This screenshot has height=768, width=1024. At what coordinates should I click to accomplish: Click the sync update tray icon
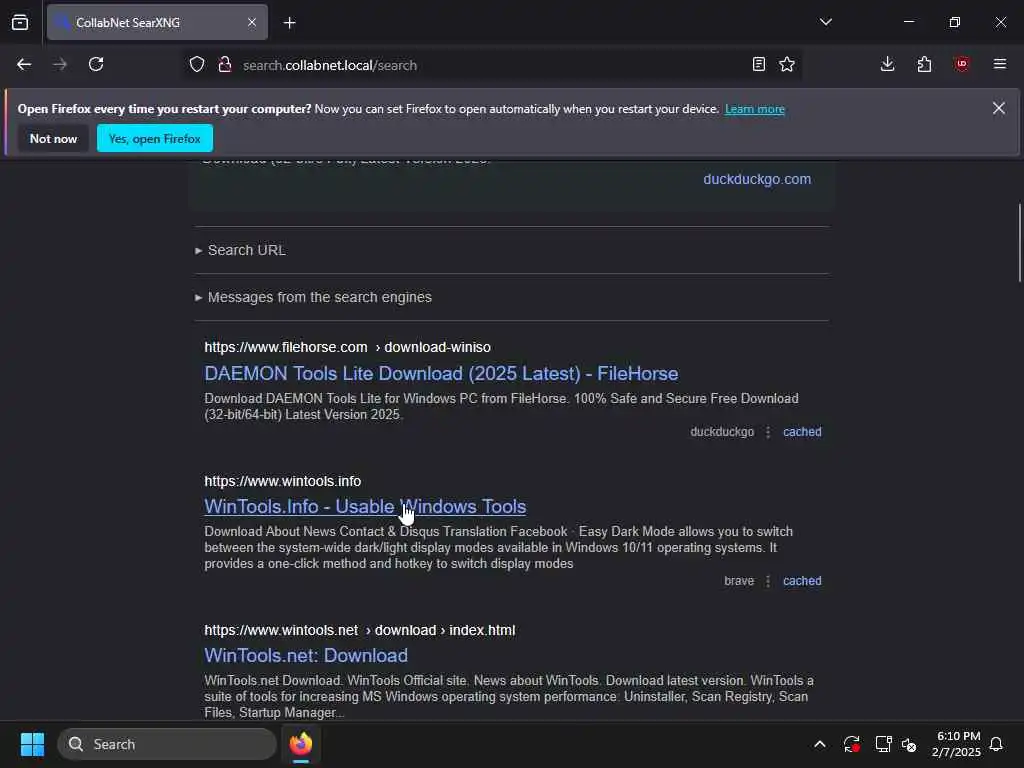[x=851, y=744]
